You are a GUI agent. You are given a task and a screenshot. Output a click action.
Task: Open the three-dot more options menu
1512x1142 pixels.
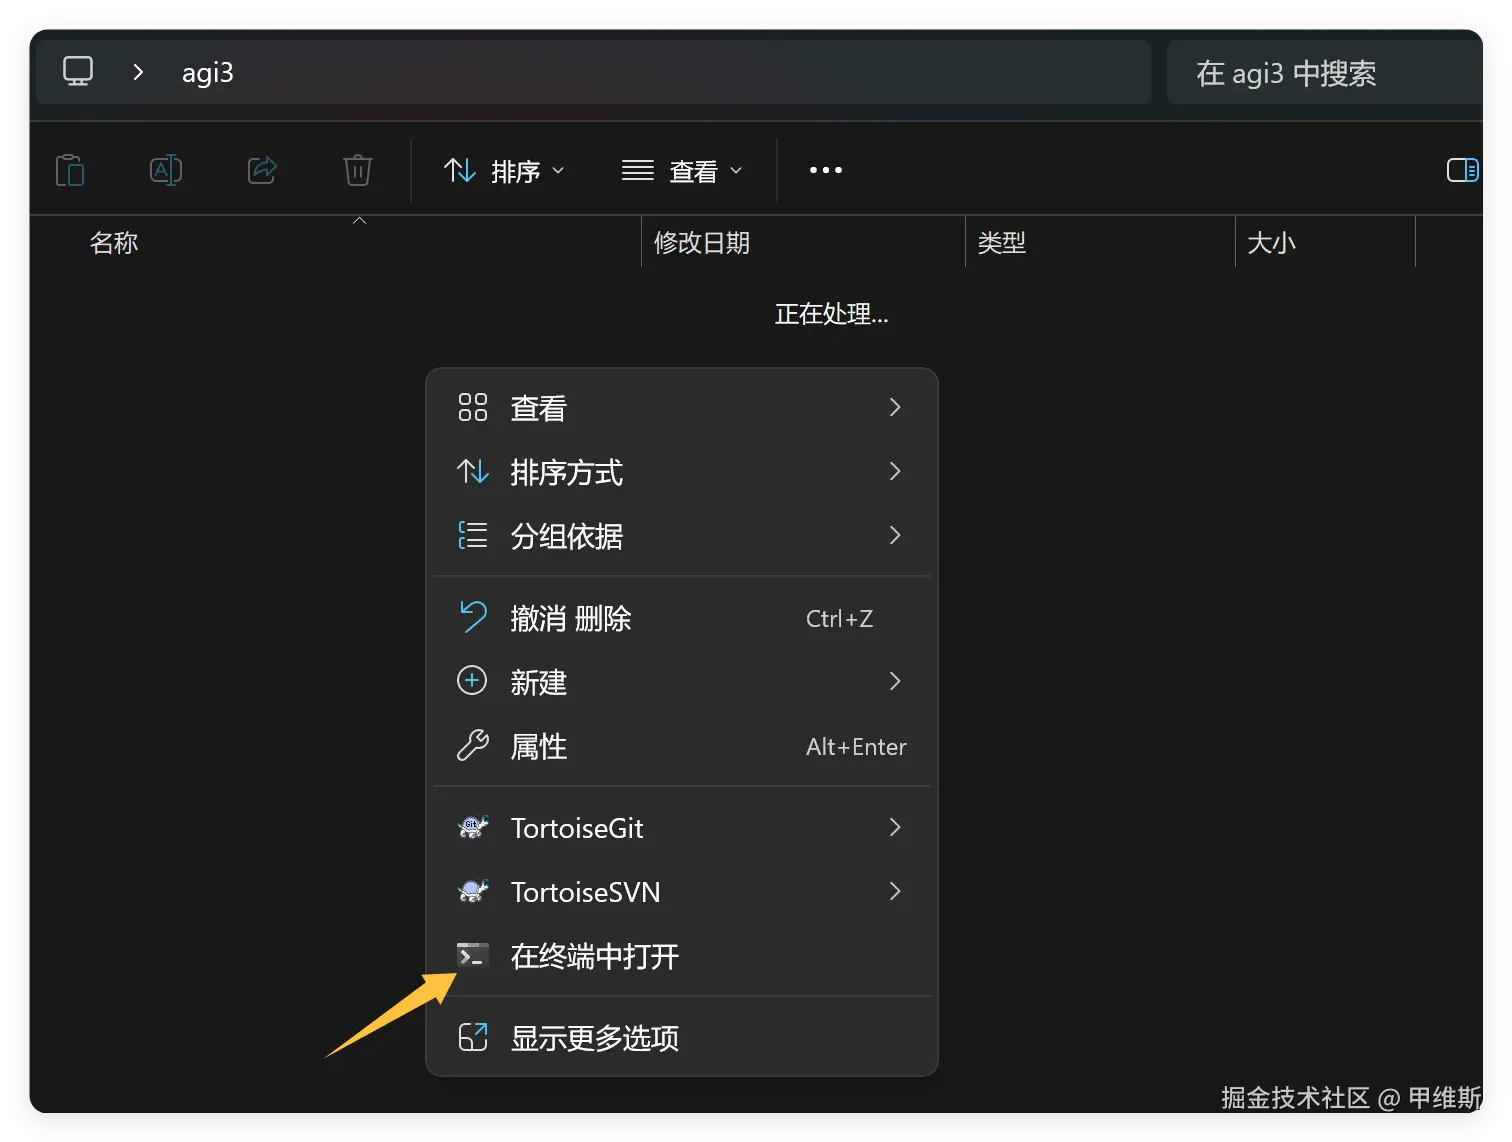(826, 170)
